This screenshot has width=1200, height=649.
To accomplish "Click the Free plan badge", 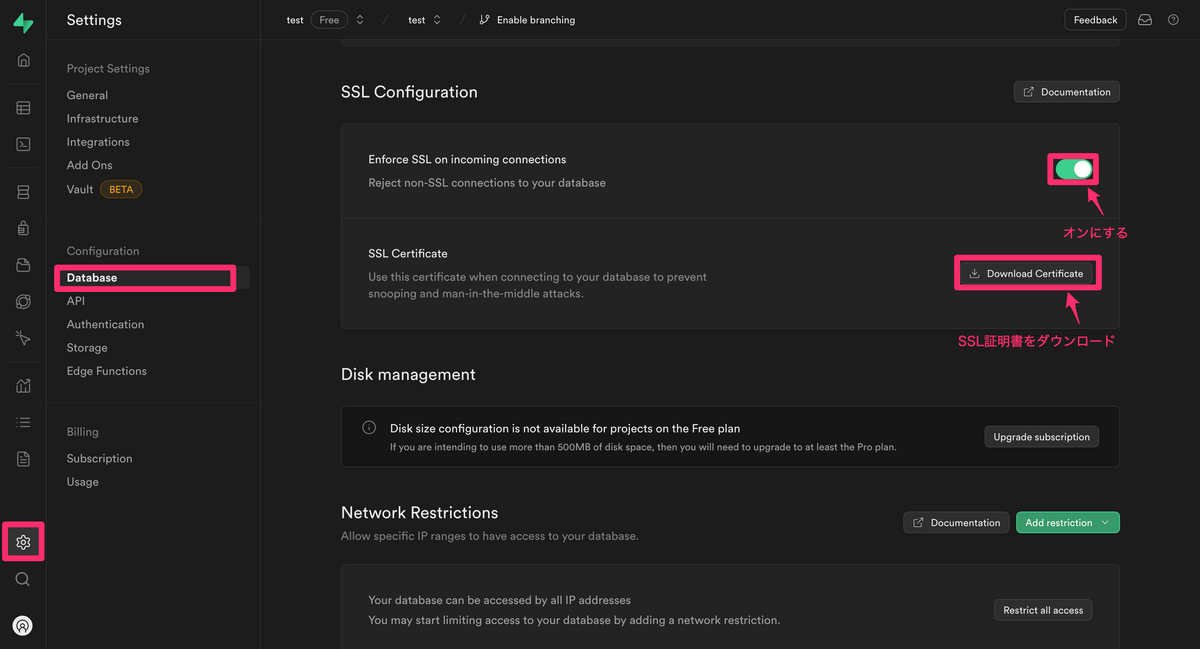I will [x=329, y=20].
